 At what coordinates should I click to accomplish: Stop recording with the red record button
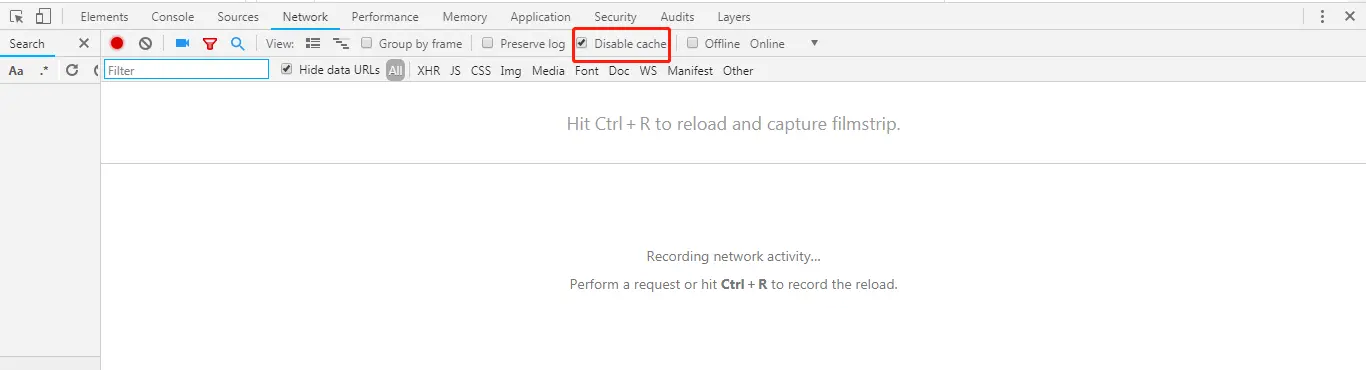click(117, 43)
